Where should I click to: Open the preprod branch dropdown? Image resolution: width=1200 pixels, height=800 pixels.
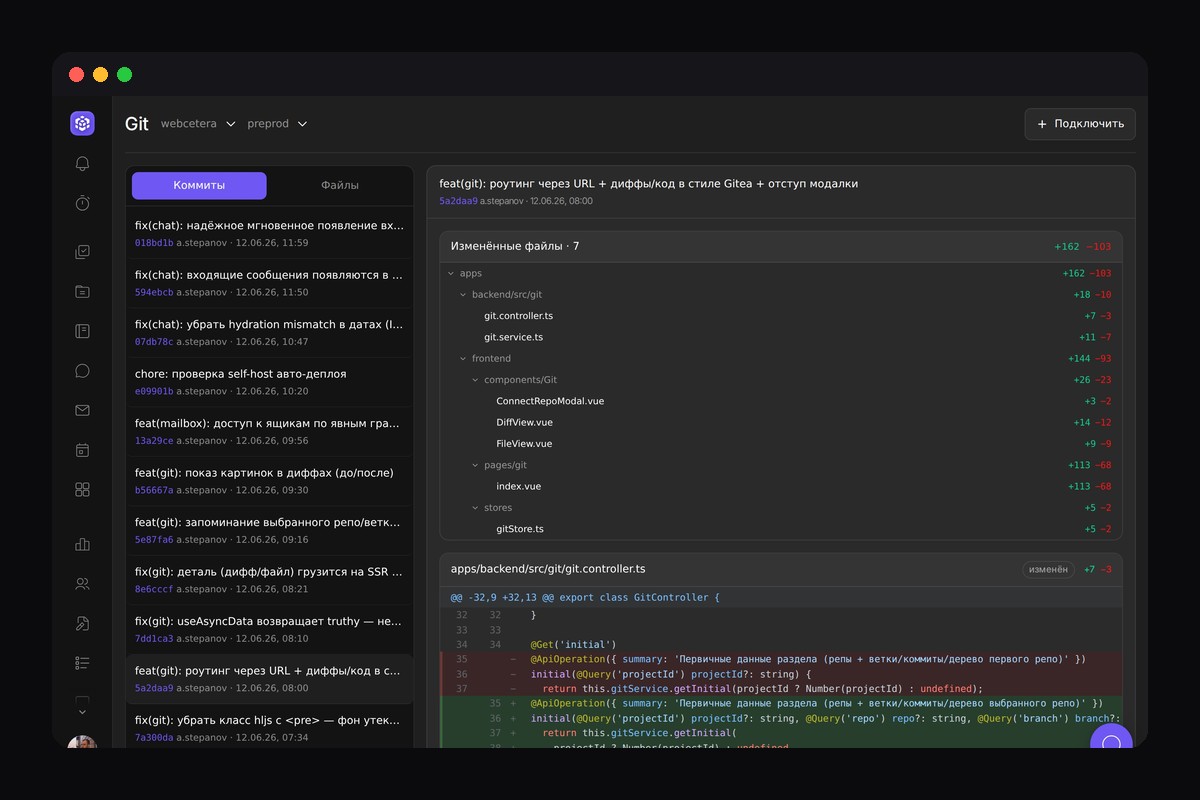tap(277, 124)
